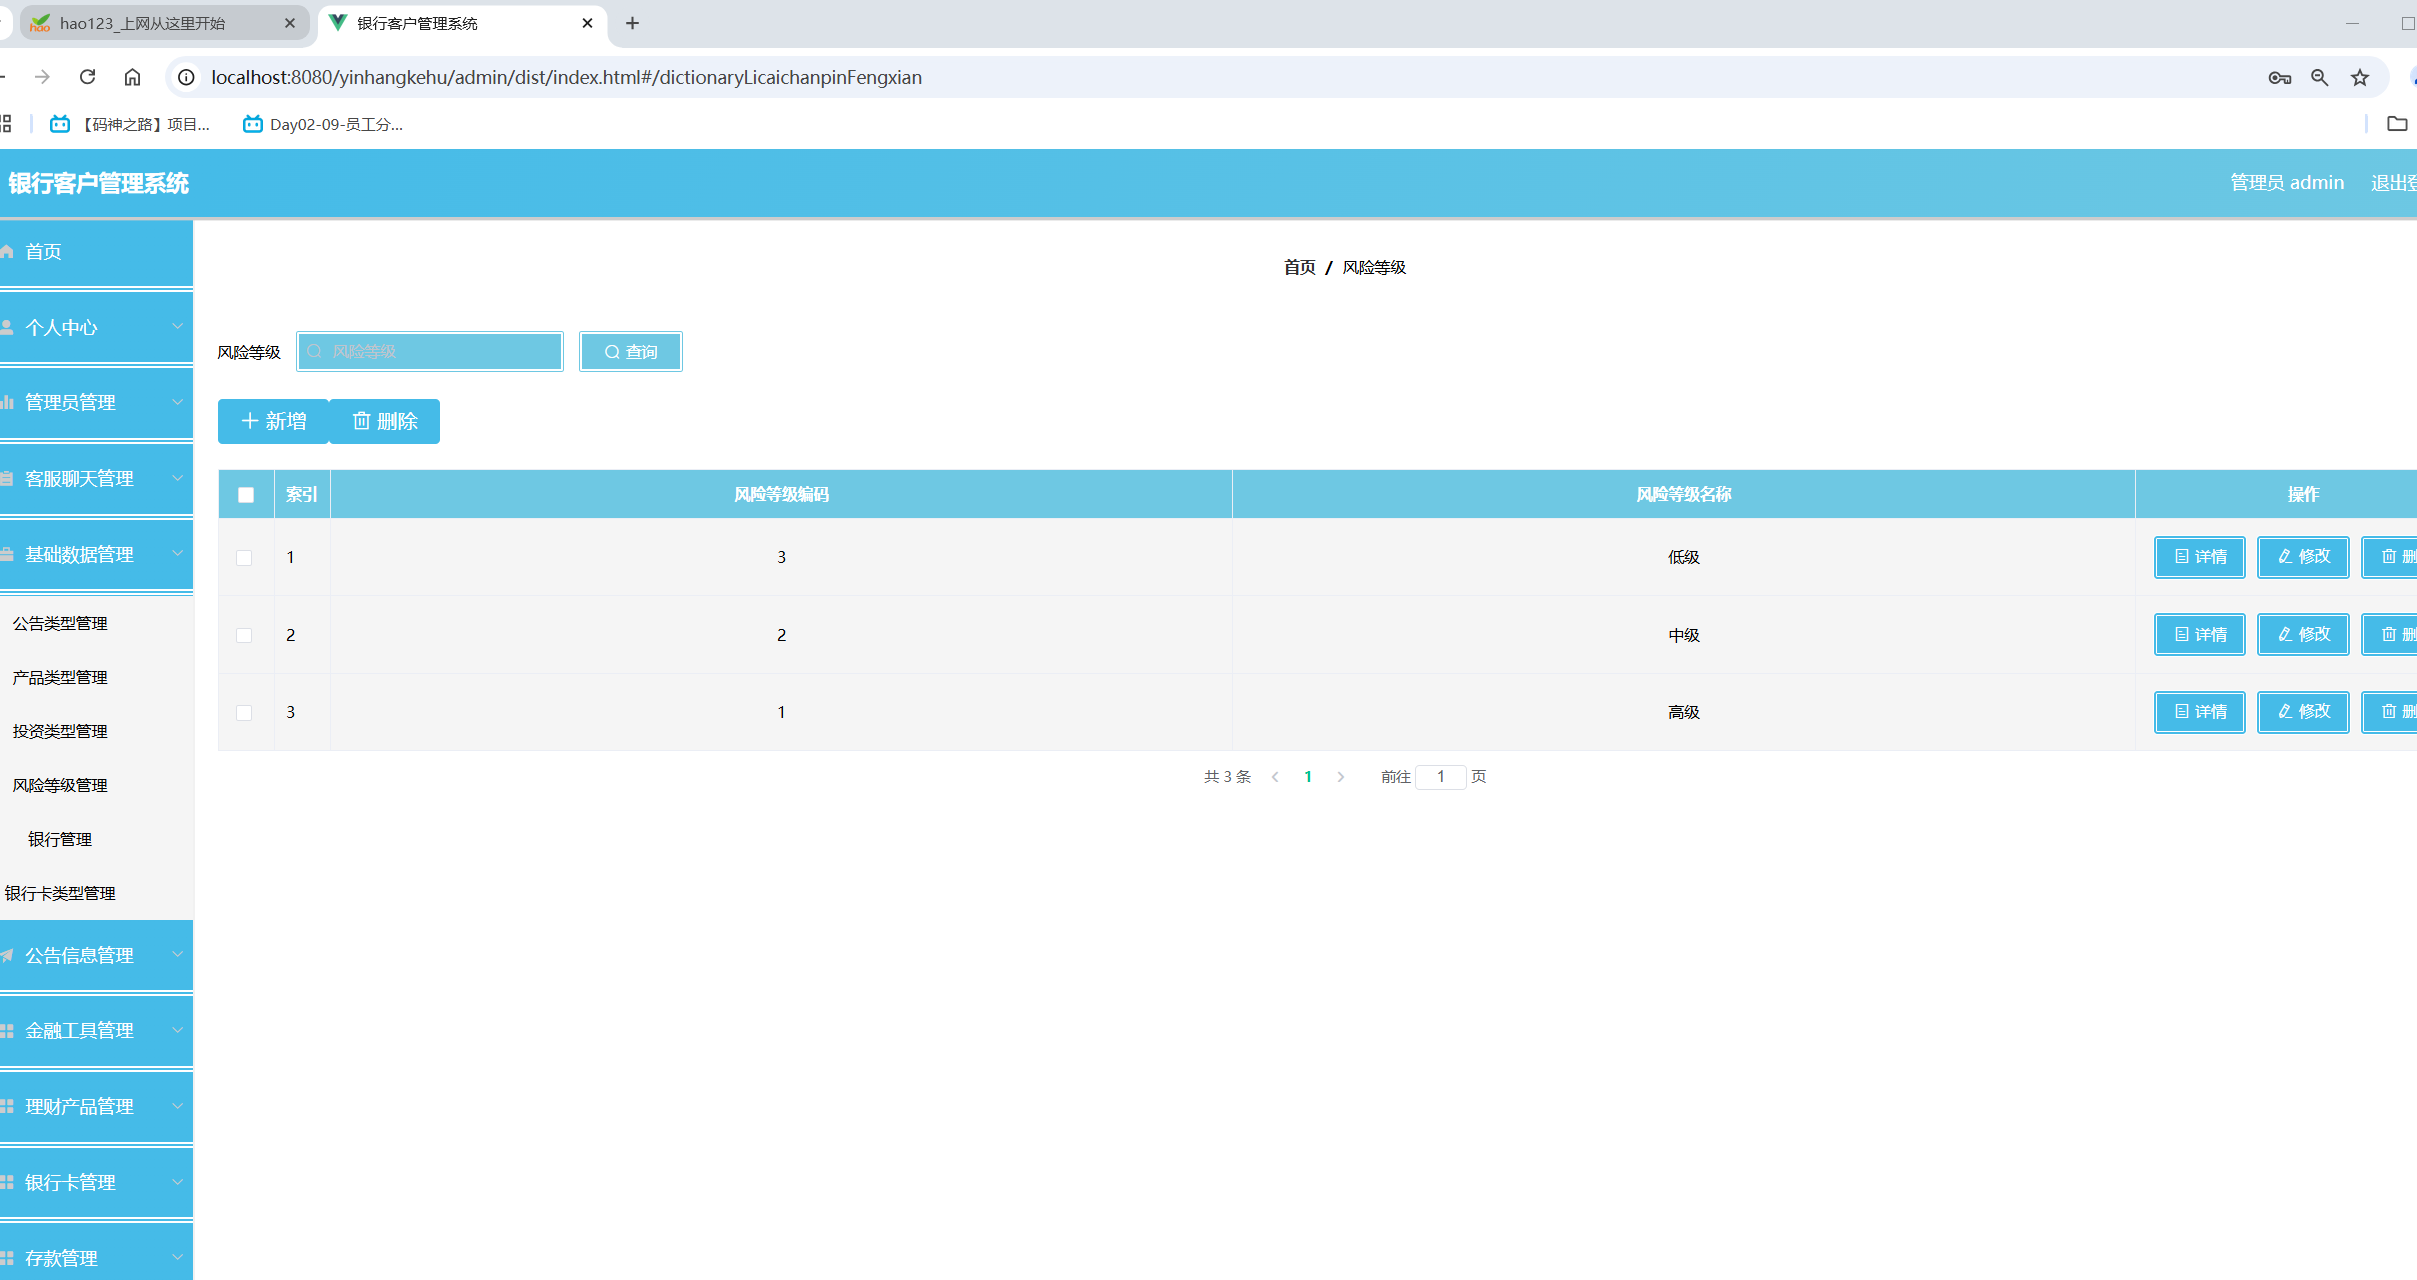
Task: Open new browser tab with plus icon
Action: click(632, 23)
